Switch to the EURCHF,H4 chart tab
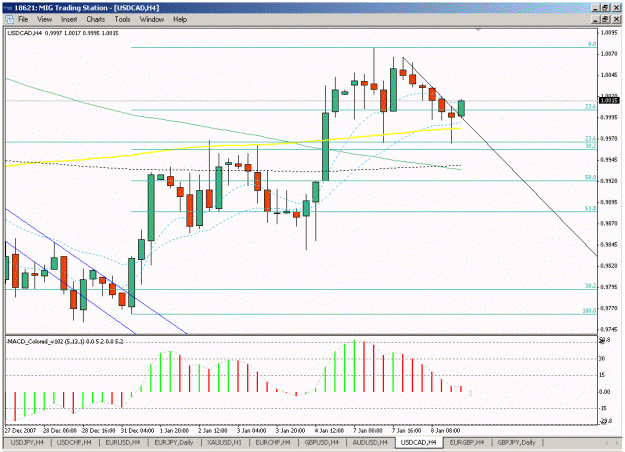 pyautogui.click(x=273, y=442)
